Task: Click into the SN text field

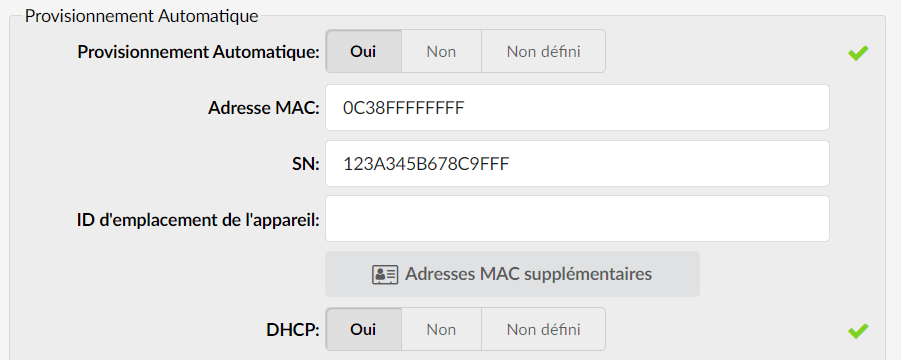Action: [577, 163]
